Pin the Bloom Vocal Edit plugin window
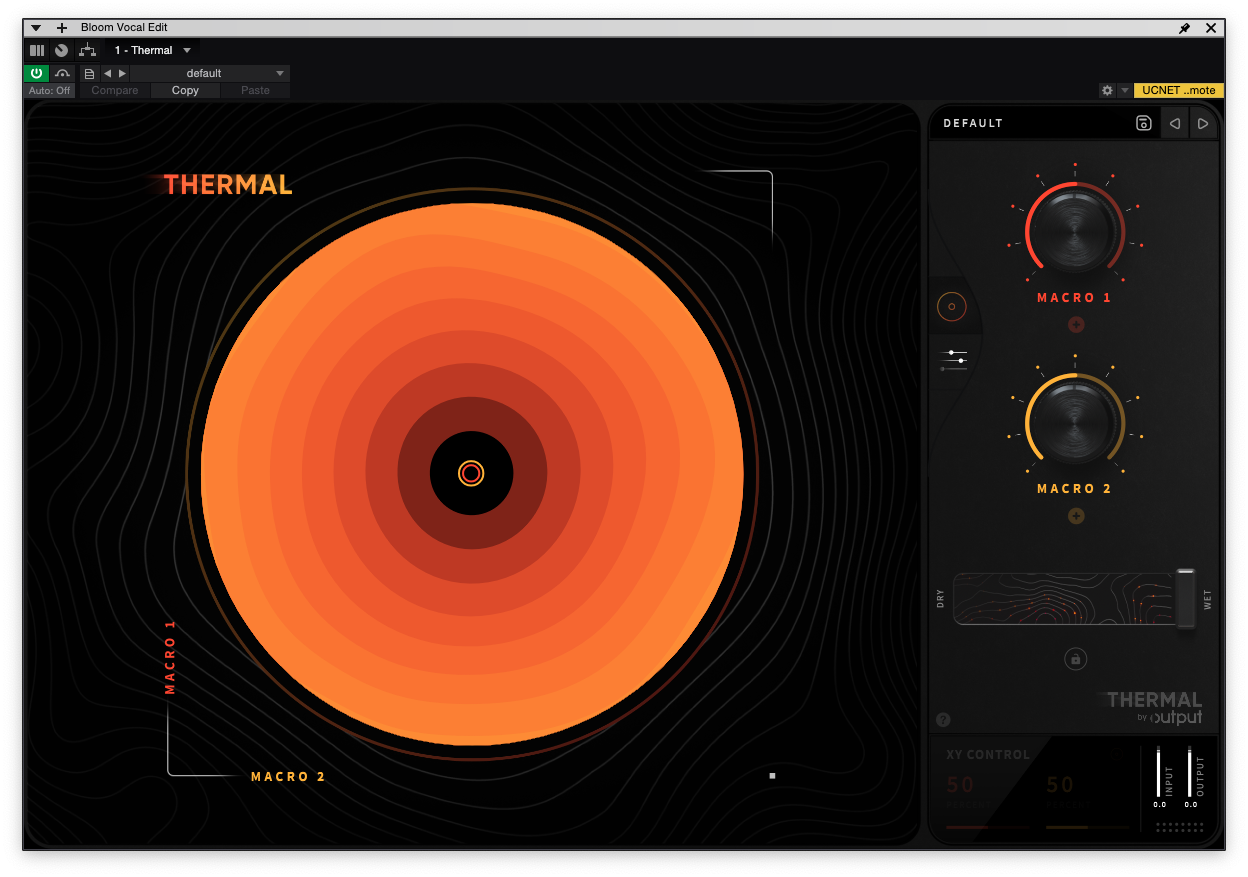 (x=1185, y=28)
